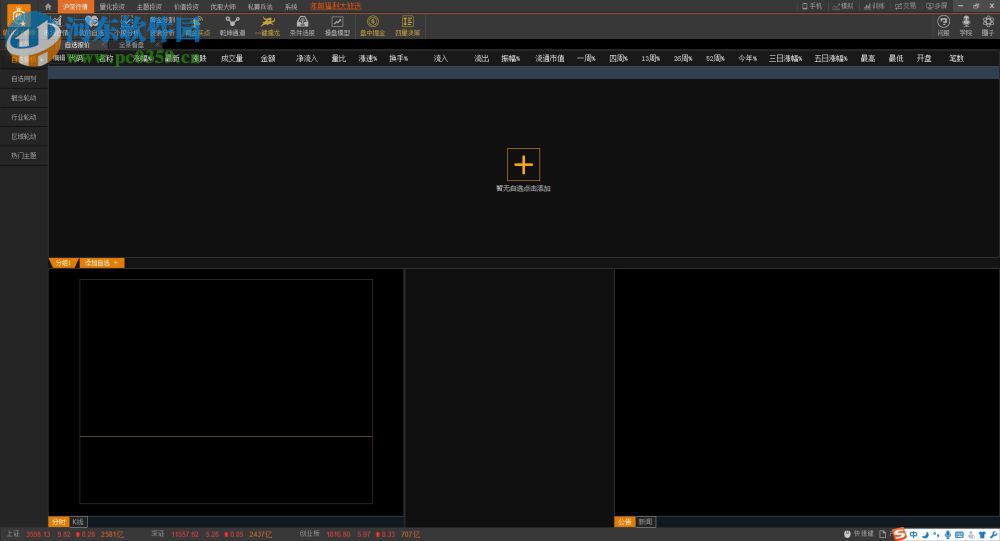Image resolution: width=1000 pixels, height=541 pixels.
Task: Open 条件选股 stock screener
Action: [302, 25]
